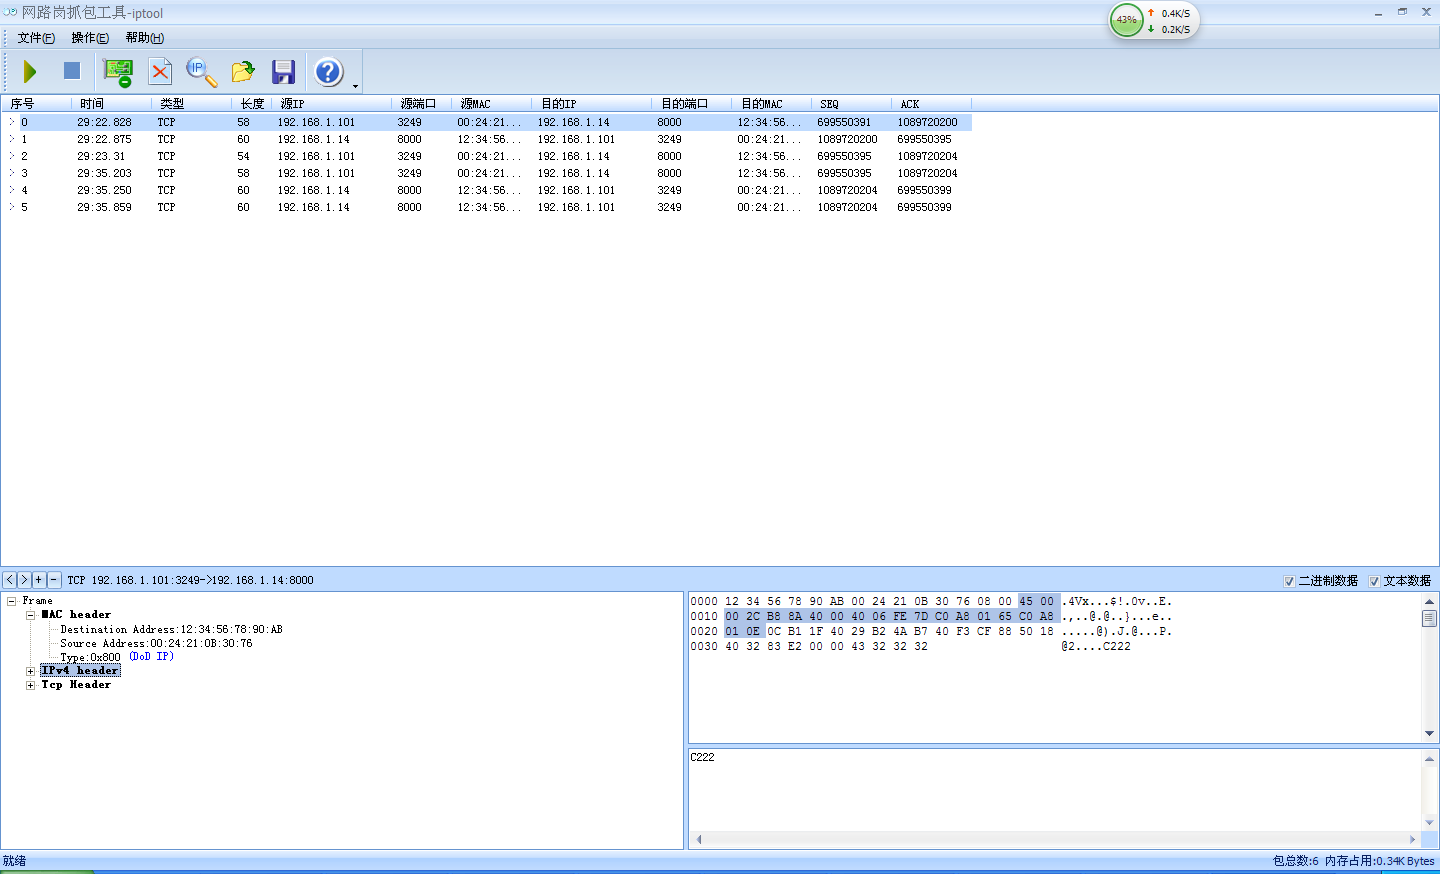Click hex panel scrollbar down arrow
The image size is (1440, 874).
pyautogui.click(x=1429, y=734)
